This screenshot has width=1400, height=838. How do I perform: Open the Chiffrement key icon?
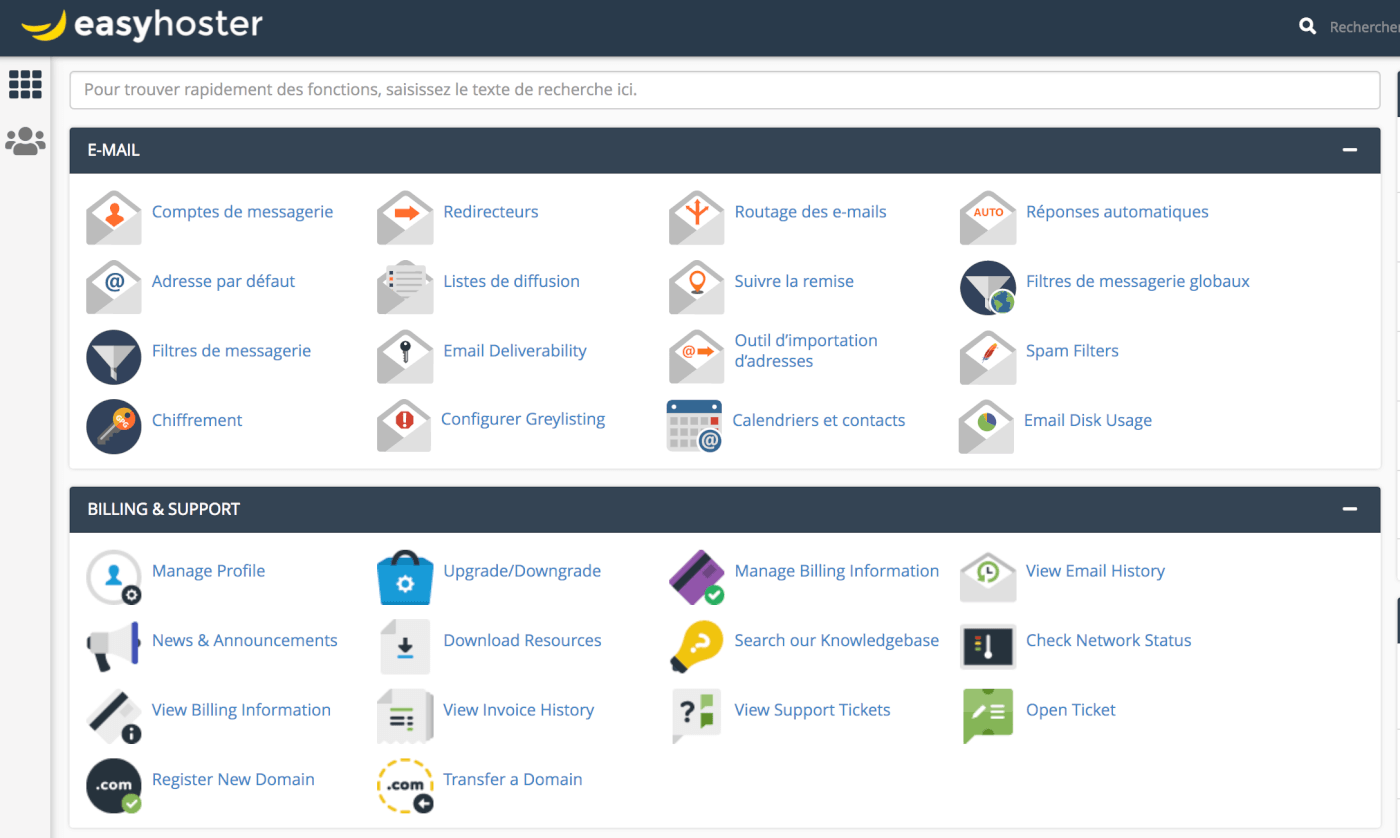coord(114,426)
